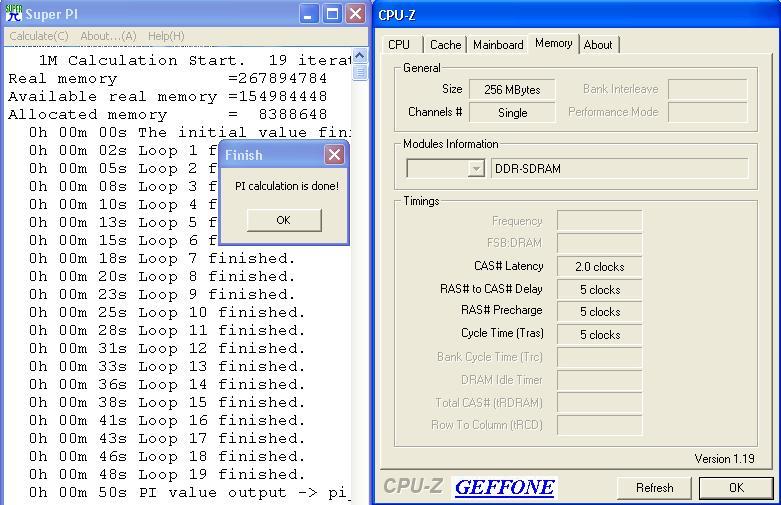Click the Channels # field showing Single
Screen dimensions: 781x505
[512, 113]
